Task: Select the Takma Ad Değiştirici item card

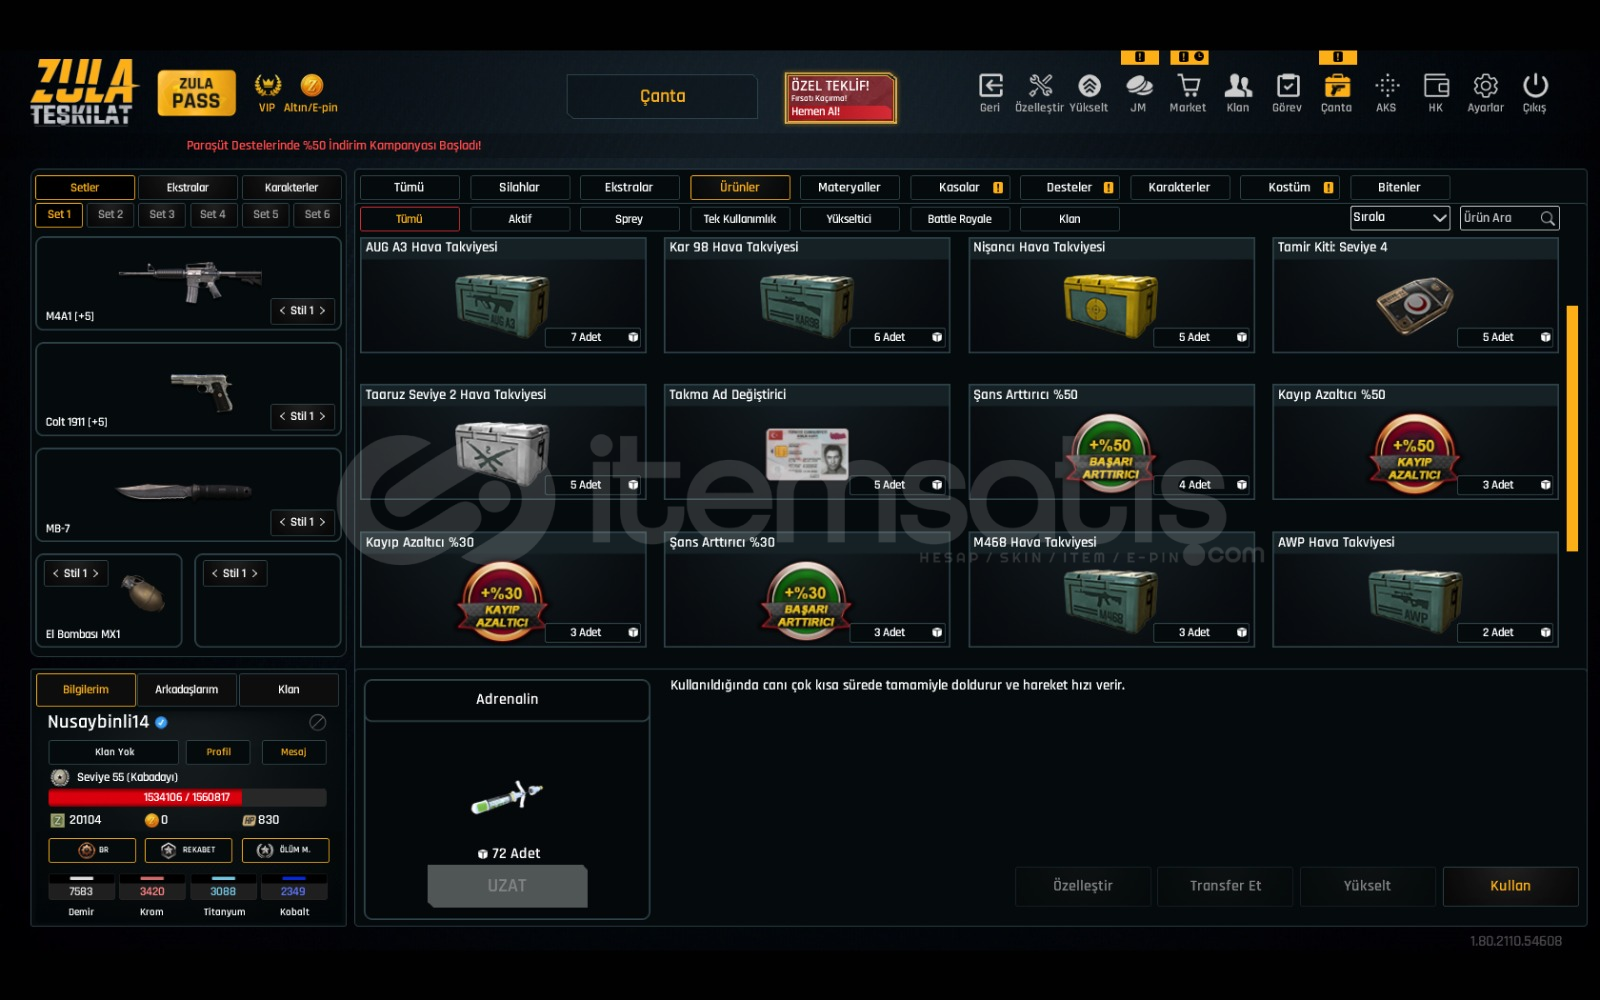Action: pyautogui.click(x=807, y=442)
